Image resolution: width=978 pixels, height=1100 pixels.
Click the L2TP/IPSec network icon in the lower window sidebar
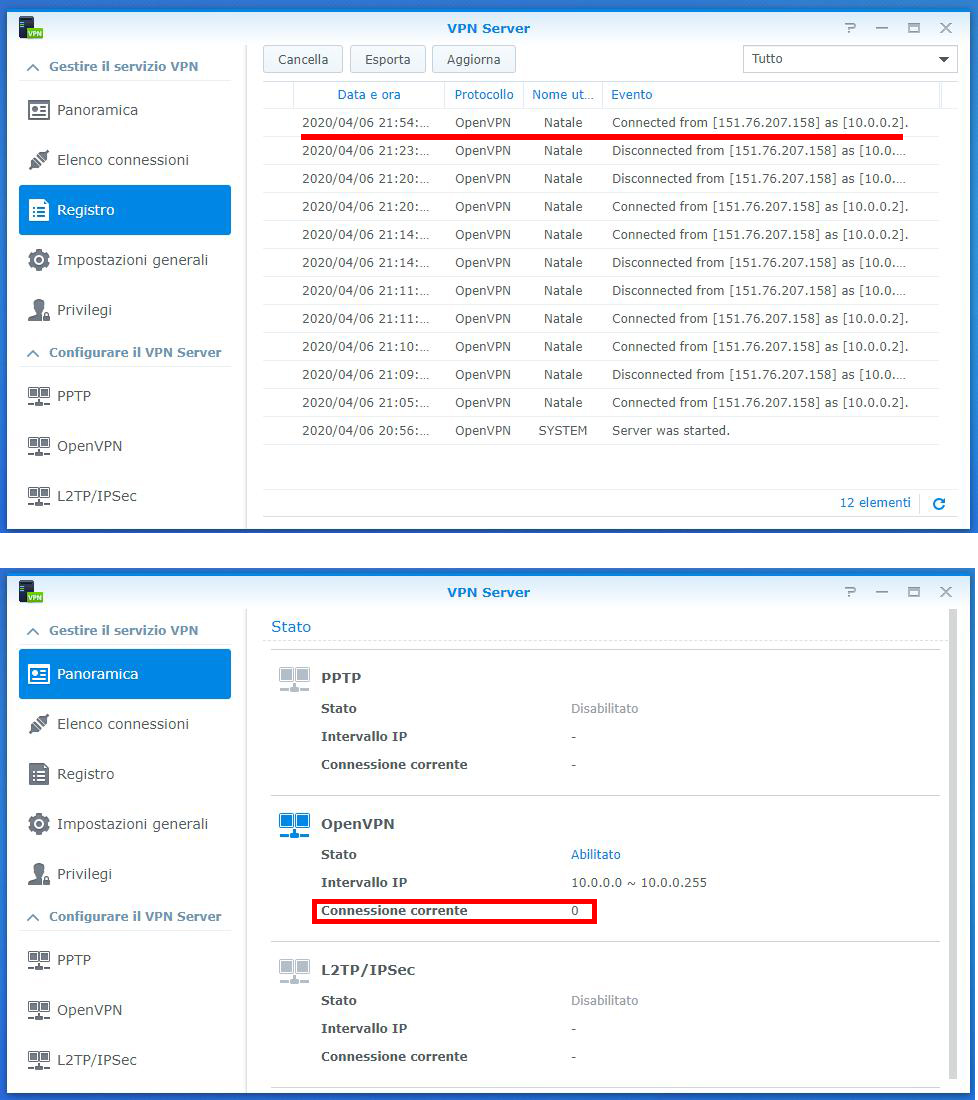[x=39, y=1060]
